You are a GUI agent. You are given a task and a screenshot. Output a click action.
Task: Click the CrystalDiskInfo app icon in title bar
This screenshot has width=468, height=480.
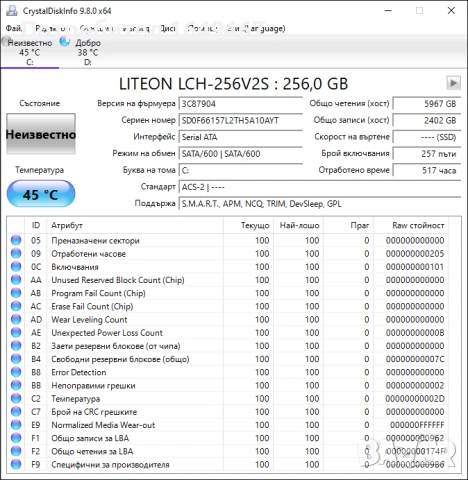point(12,11)
